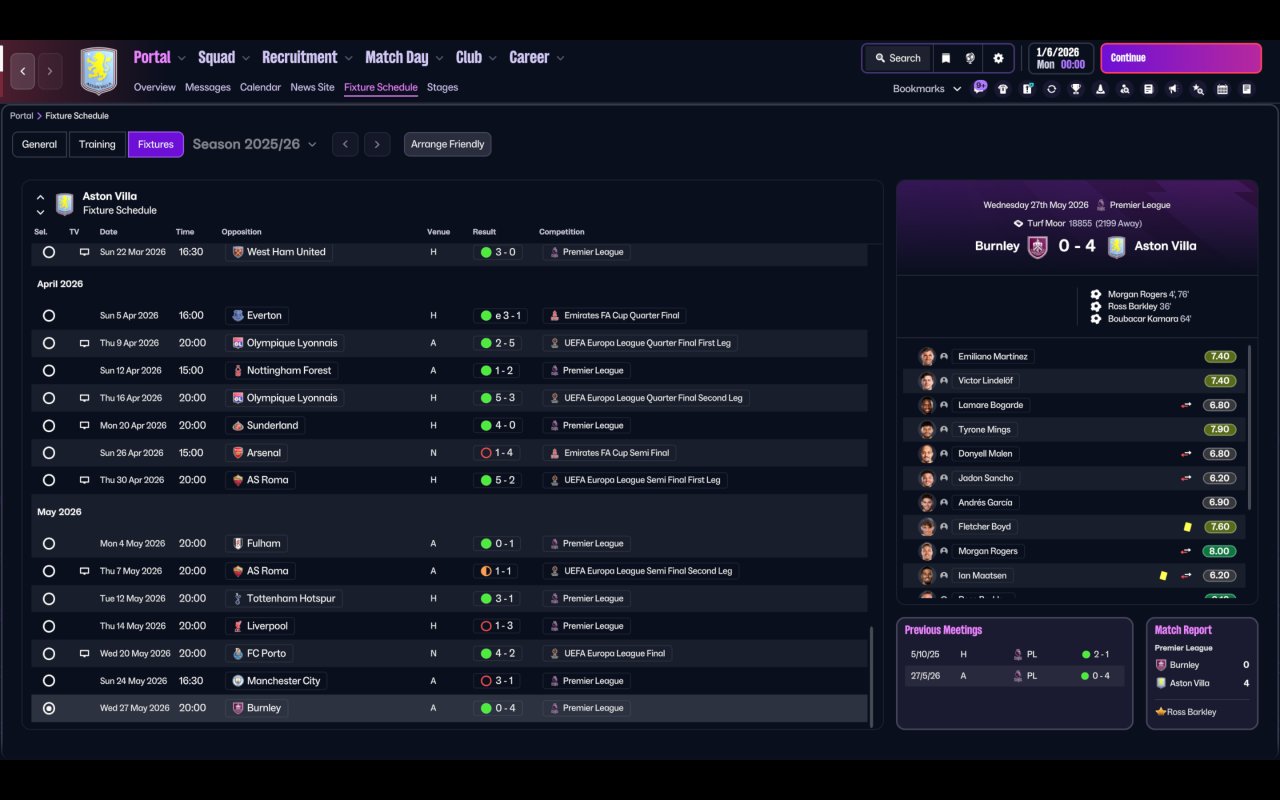Go to next season with right chevron
The height and width of the screenshot is (800, 1280).
click(x=377, y=144)
